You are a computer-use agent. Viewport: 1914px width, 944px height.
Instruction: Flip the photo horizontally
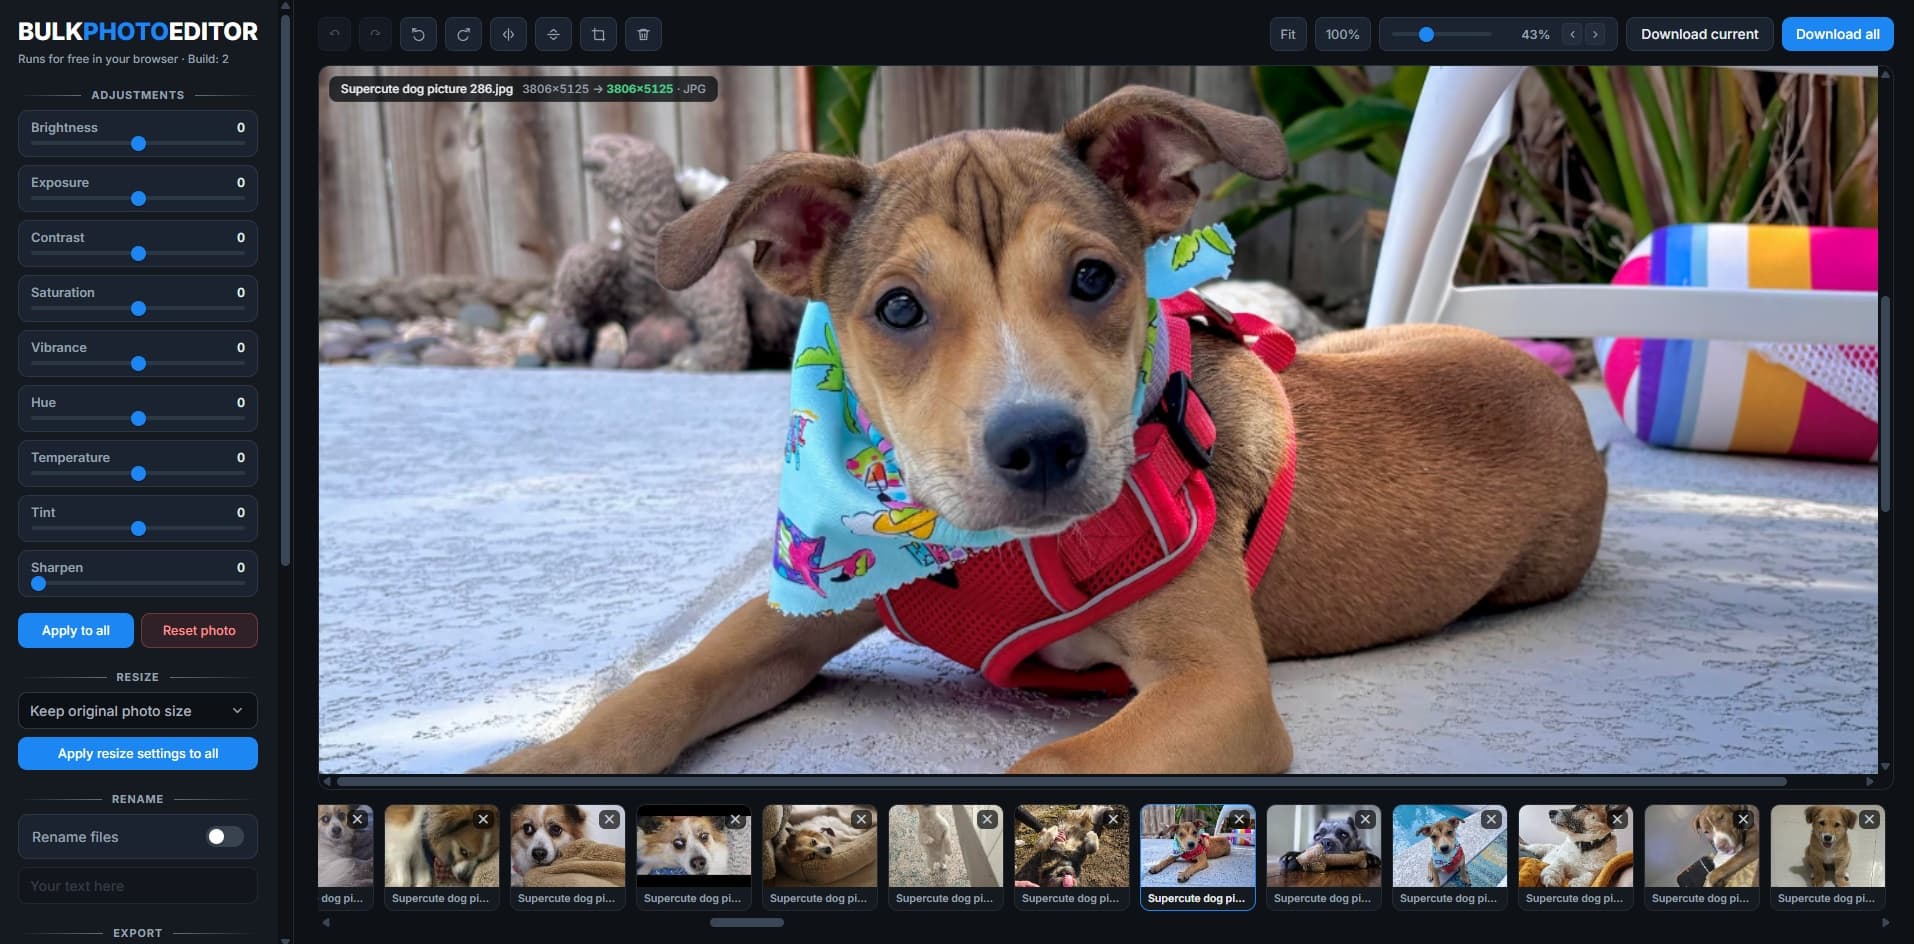(508, 34)
